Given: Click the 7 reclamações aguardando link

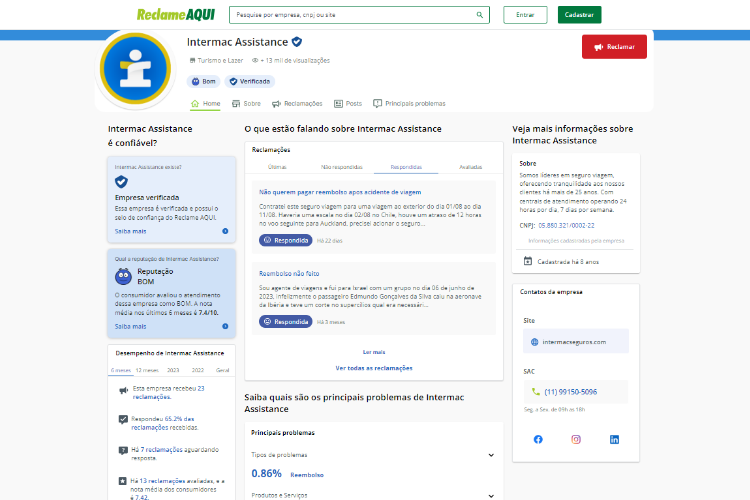Looking at the screenshot, I should point(161,450).
